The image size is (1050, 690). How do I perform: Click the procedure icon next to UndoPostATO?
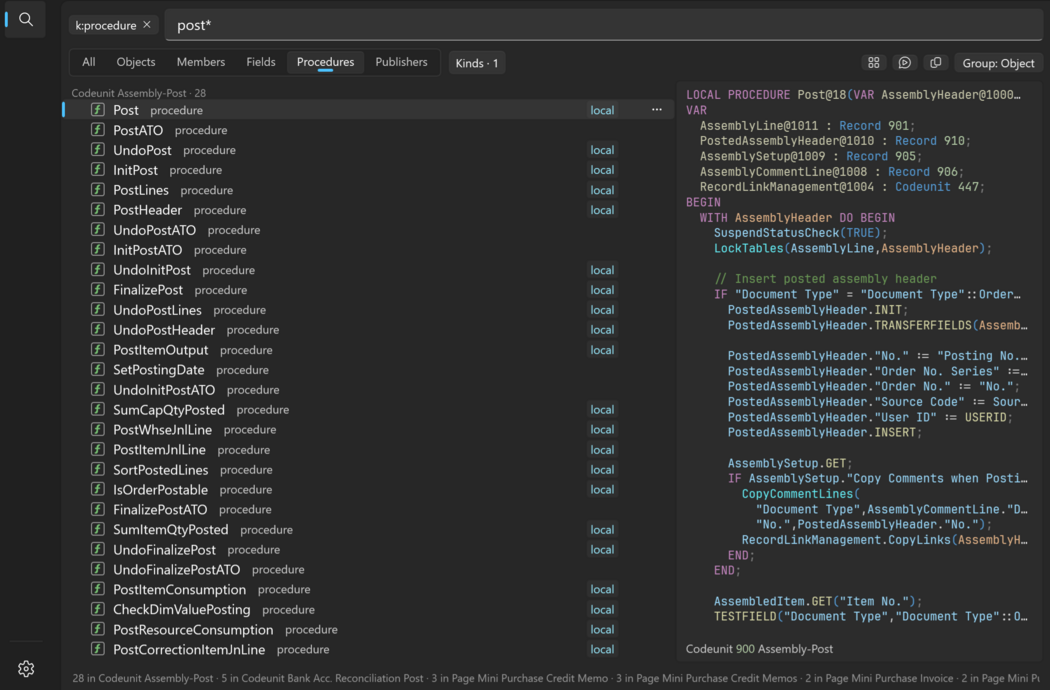point(98,230)
